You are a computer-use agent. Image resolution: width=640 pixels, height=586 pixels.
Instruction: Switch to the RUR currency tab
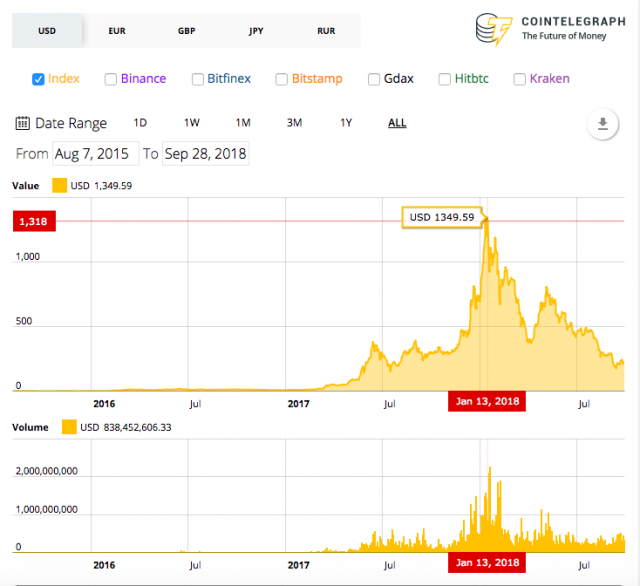[326, 31]
